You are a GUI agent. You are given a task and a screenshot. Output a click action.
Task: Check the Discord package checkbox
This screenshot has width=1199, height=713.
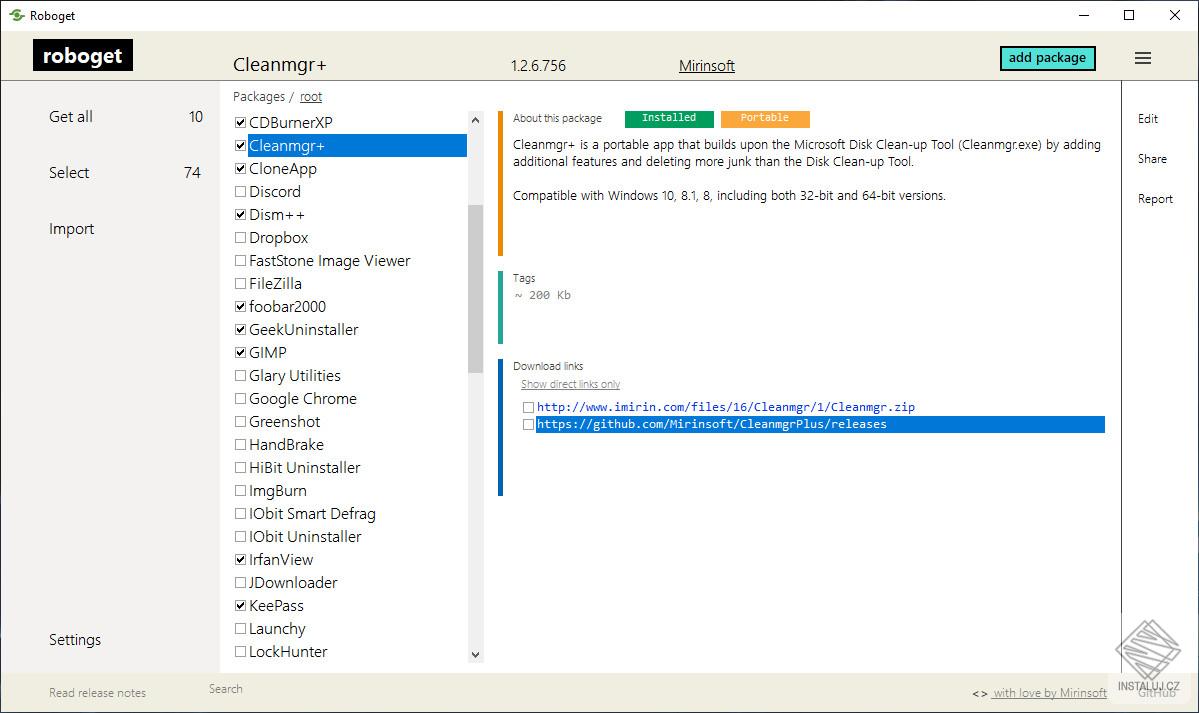coord(240,192)
